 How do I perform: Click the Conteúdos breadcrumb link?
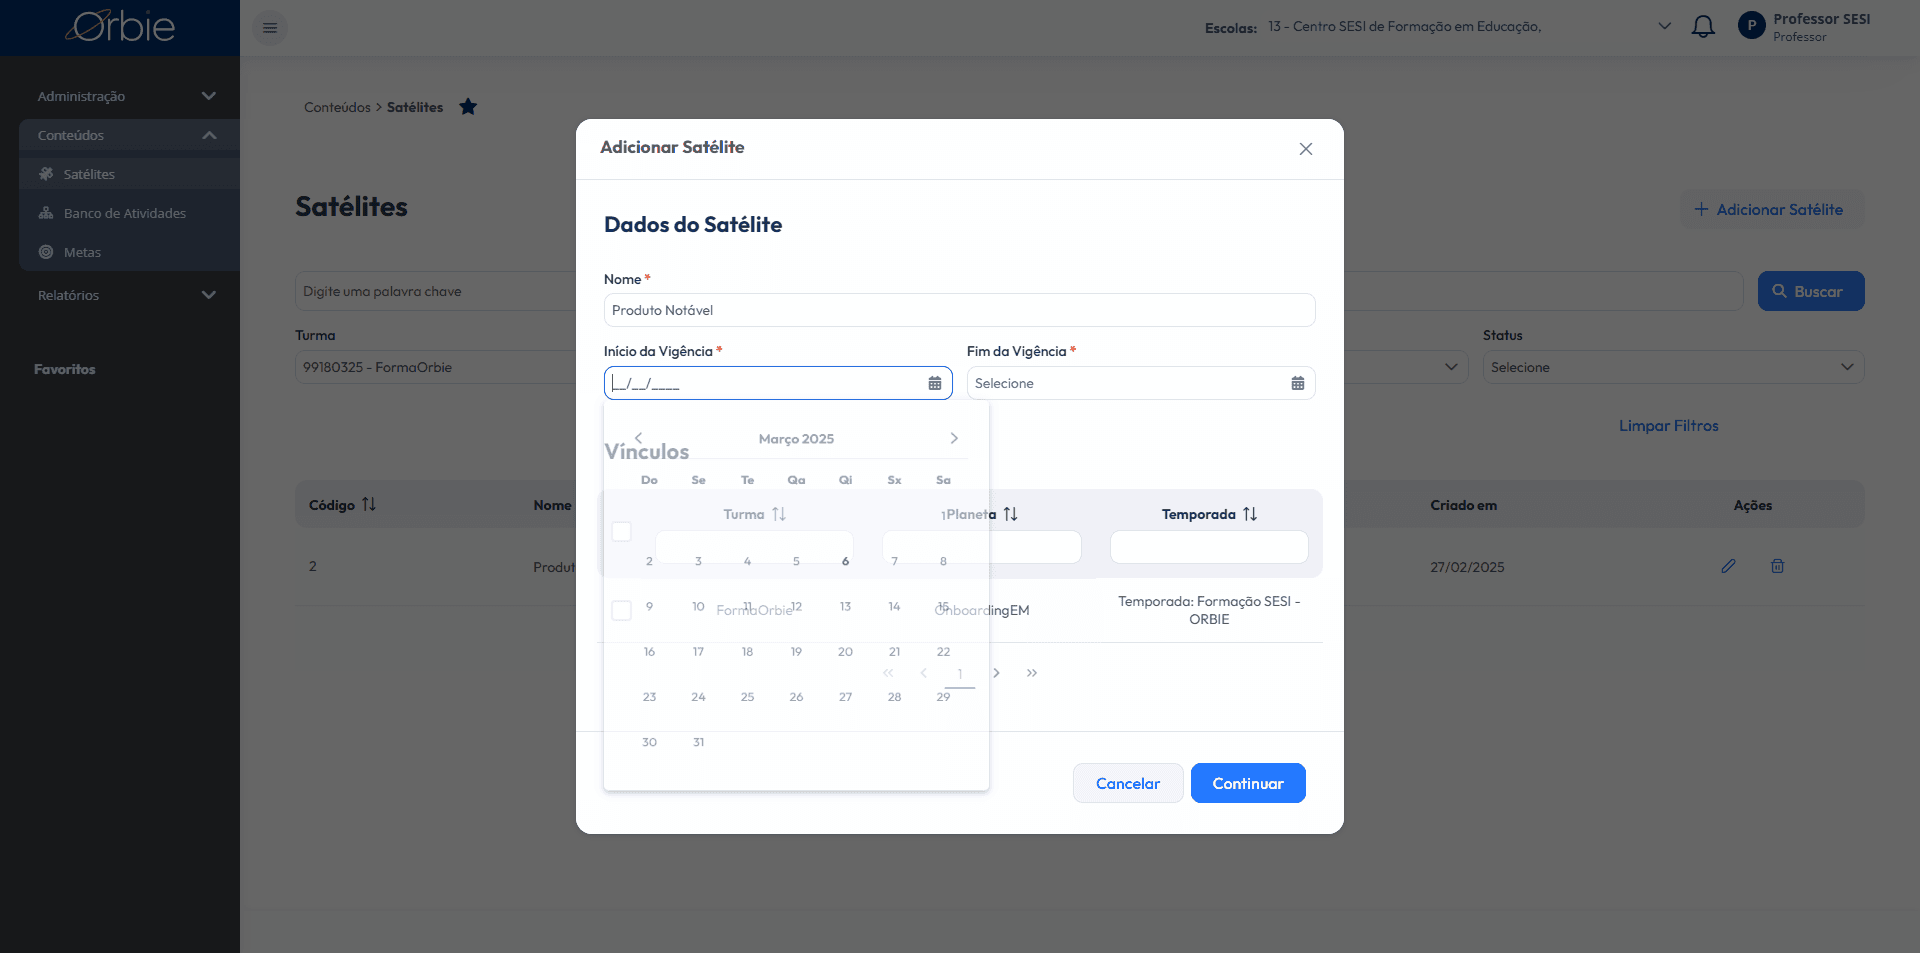[337, 107]
